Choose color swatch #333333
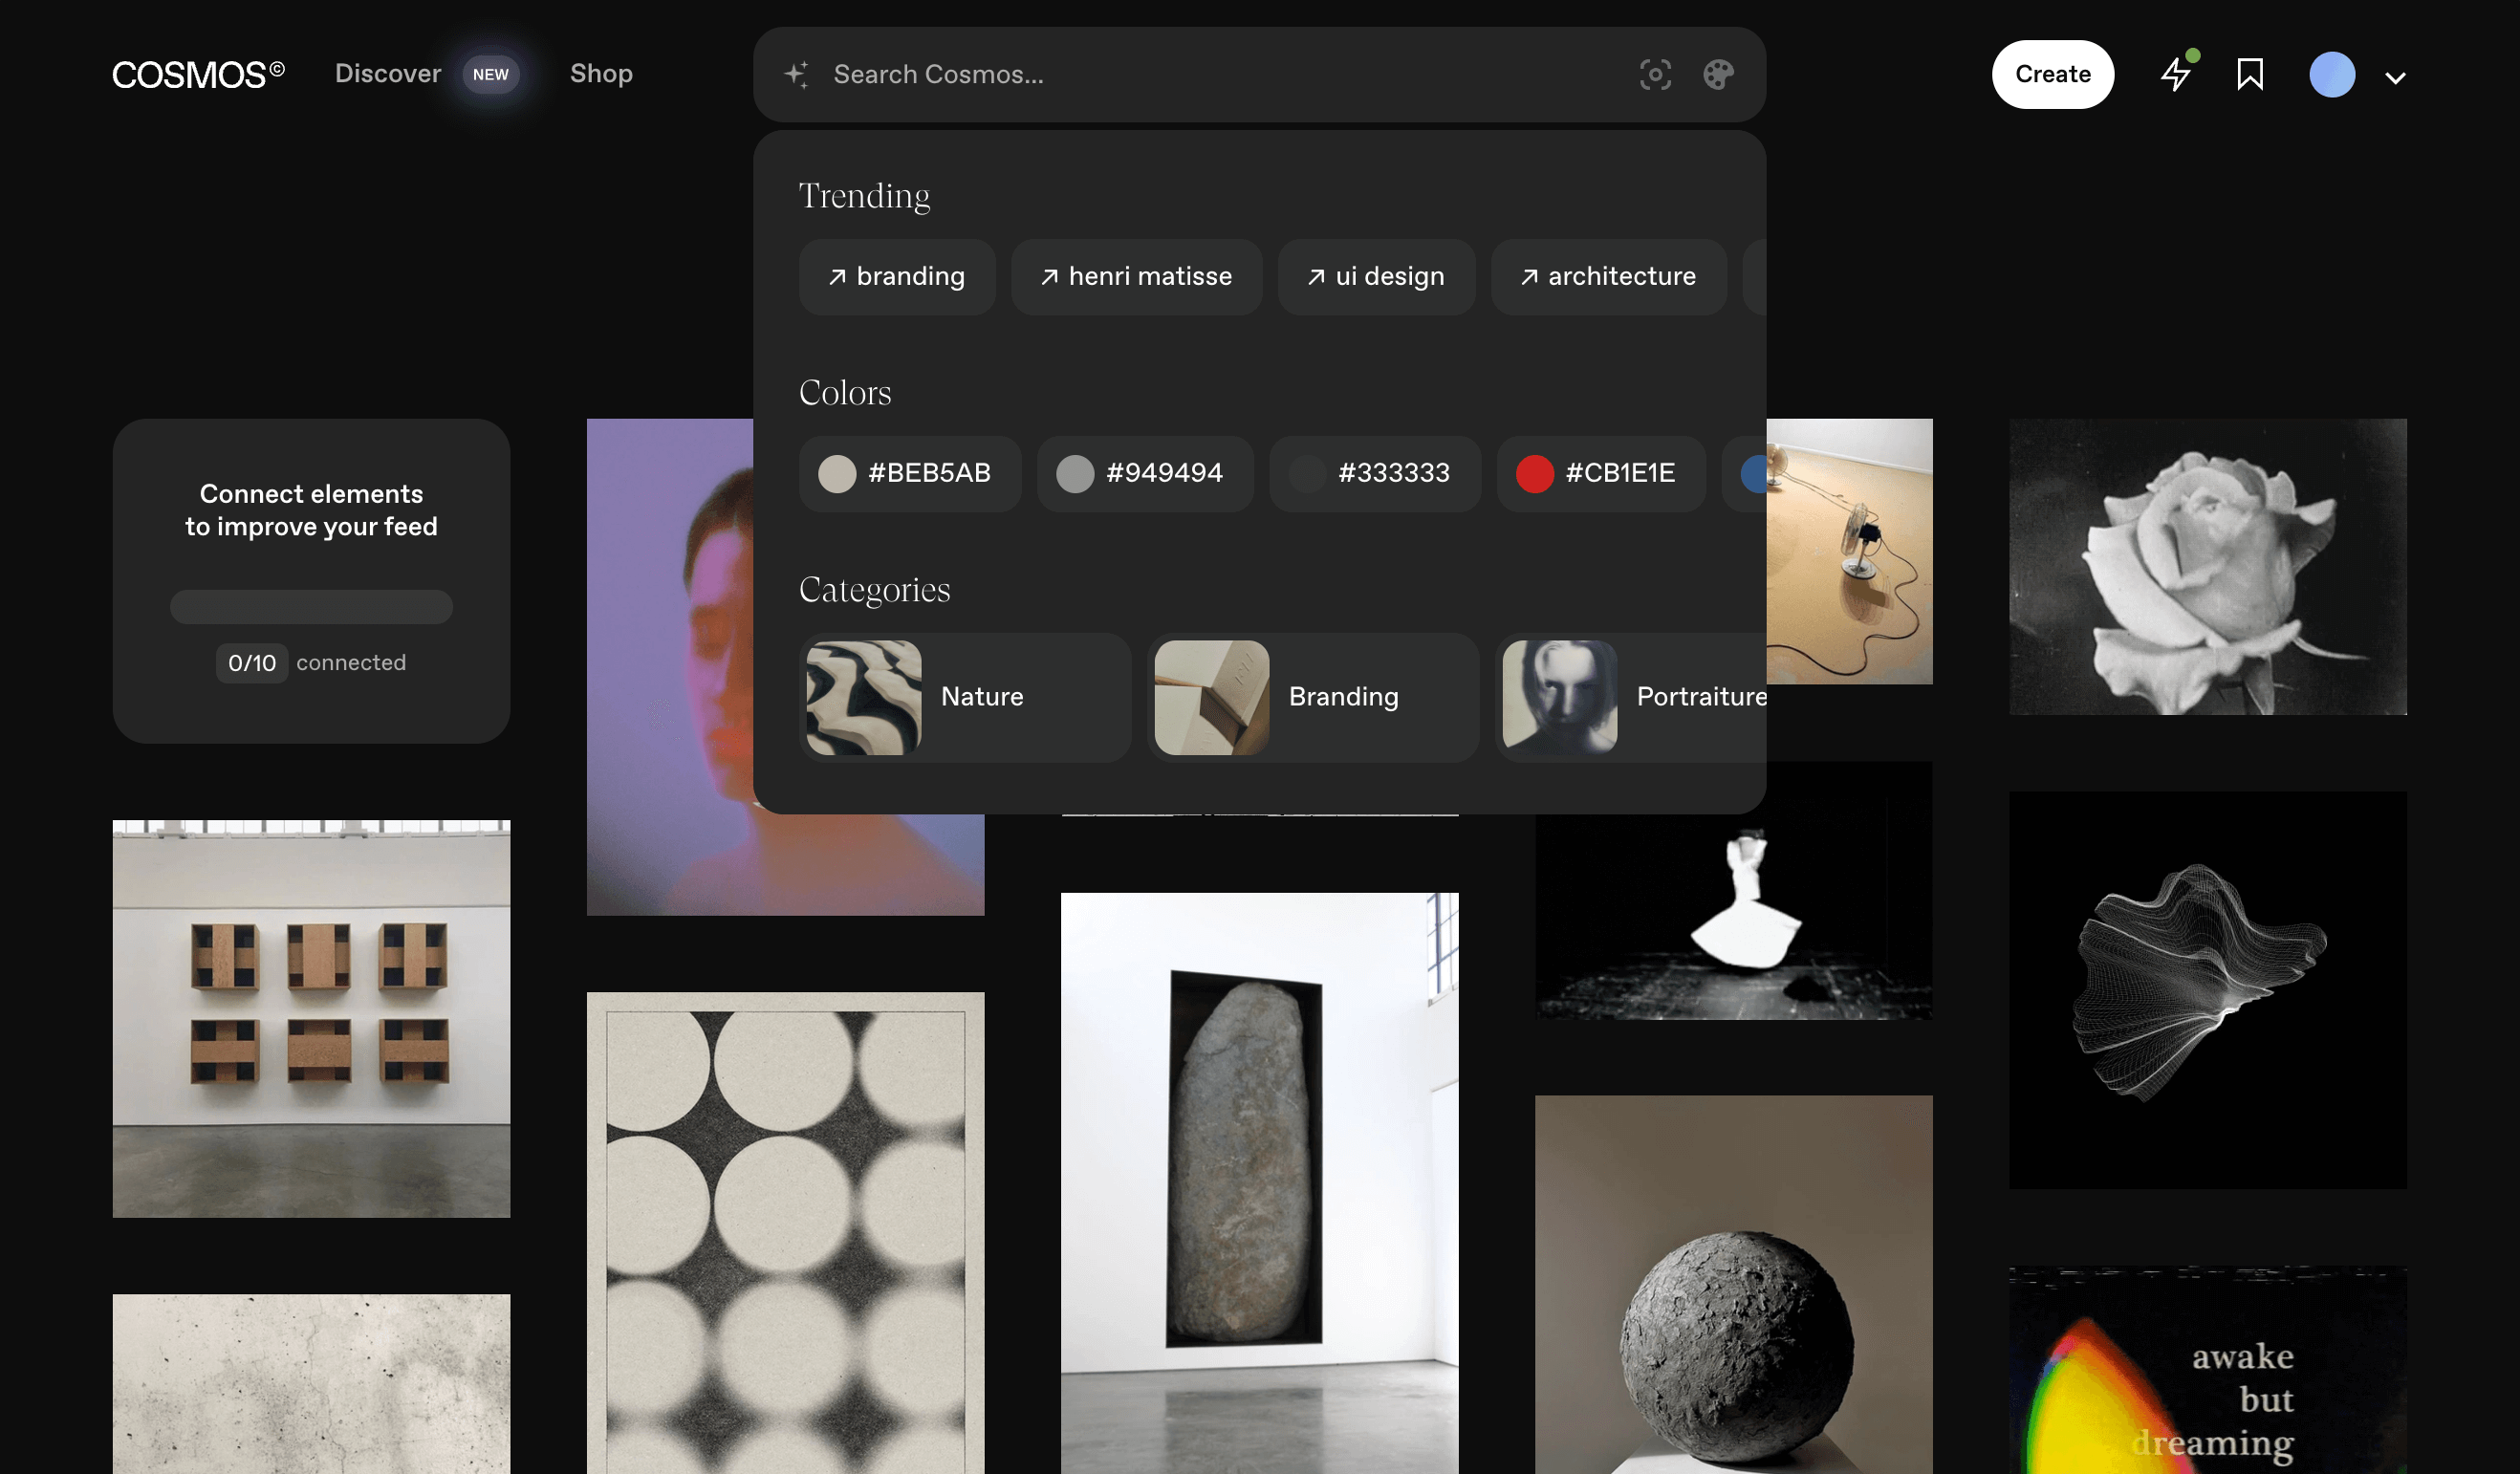The width and height of the screenshot is (2520, 1474). [x=1374, y=473]
